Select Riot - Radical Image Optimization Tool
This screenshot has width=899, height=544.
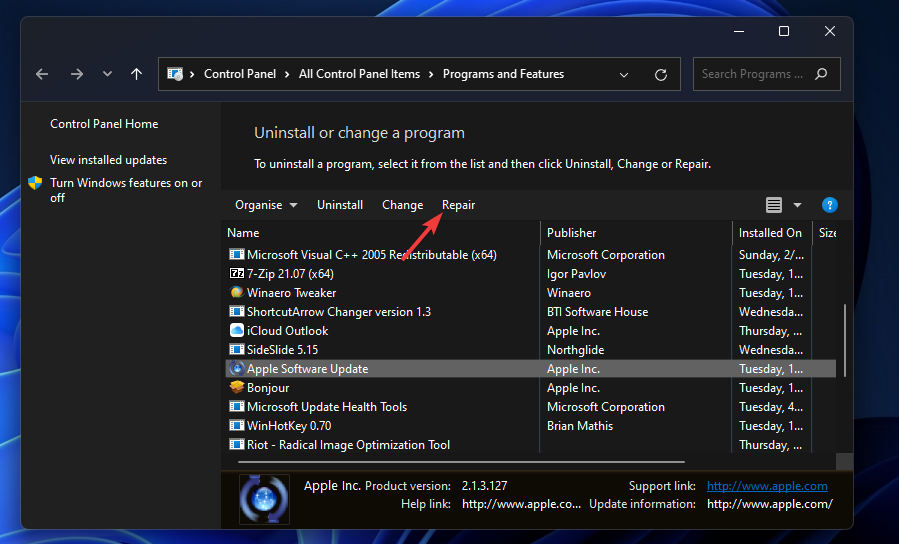[x=348, y=445]
